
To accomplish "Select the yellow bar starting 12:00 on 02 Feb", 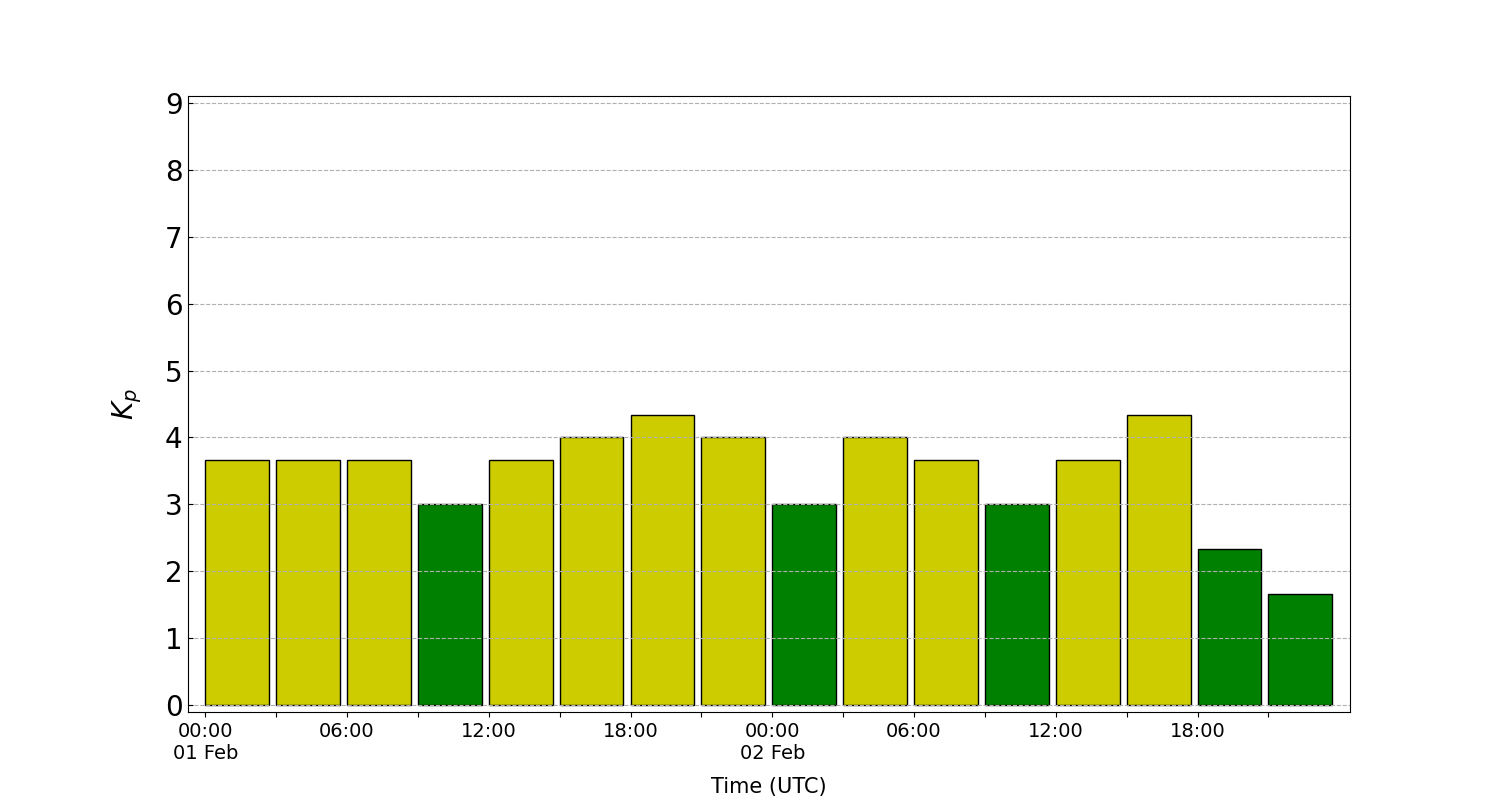I will [1088, 583].
